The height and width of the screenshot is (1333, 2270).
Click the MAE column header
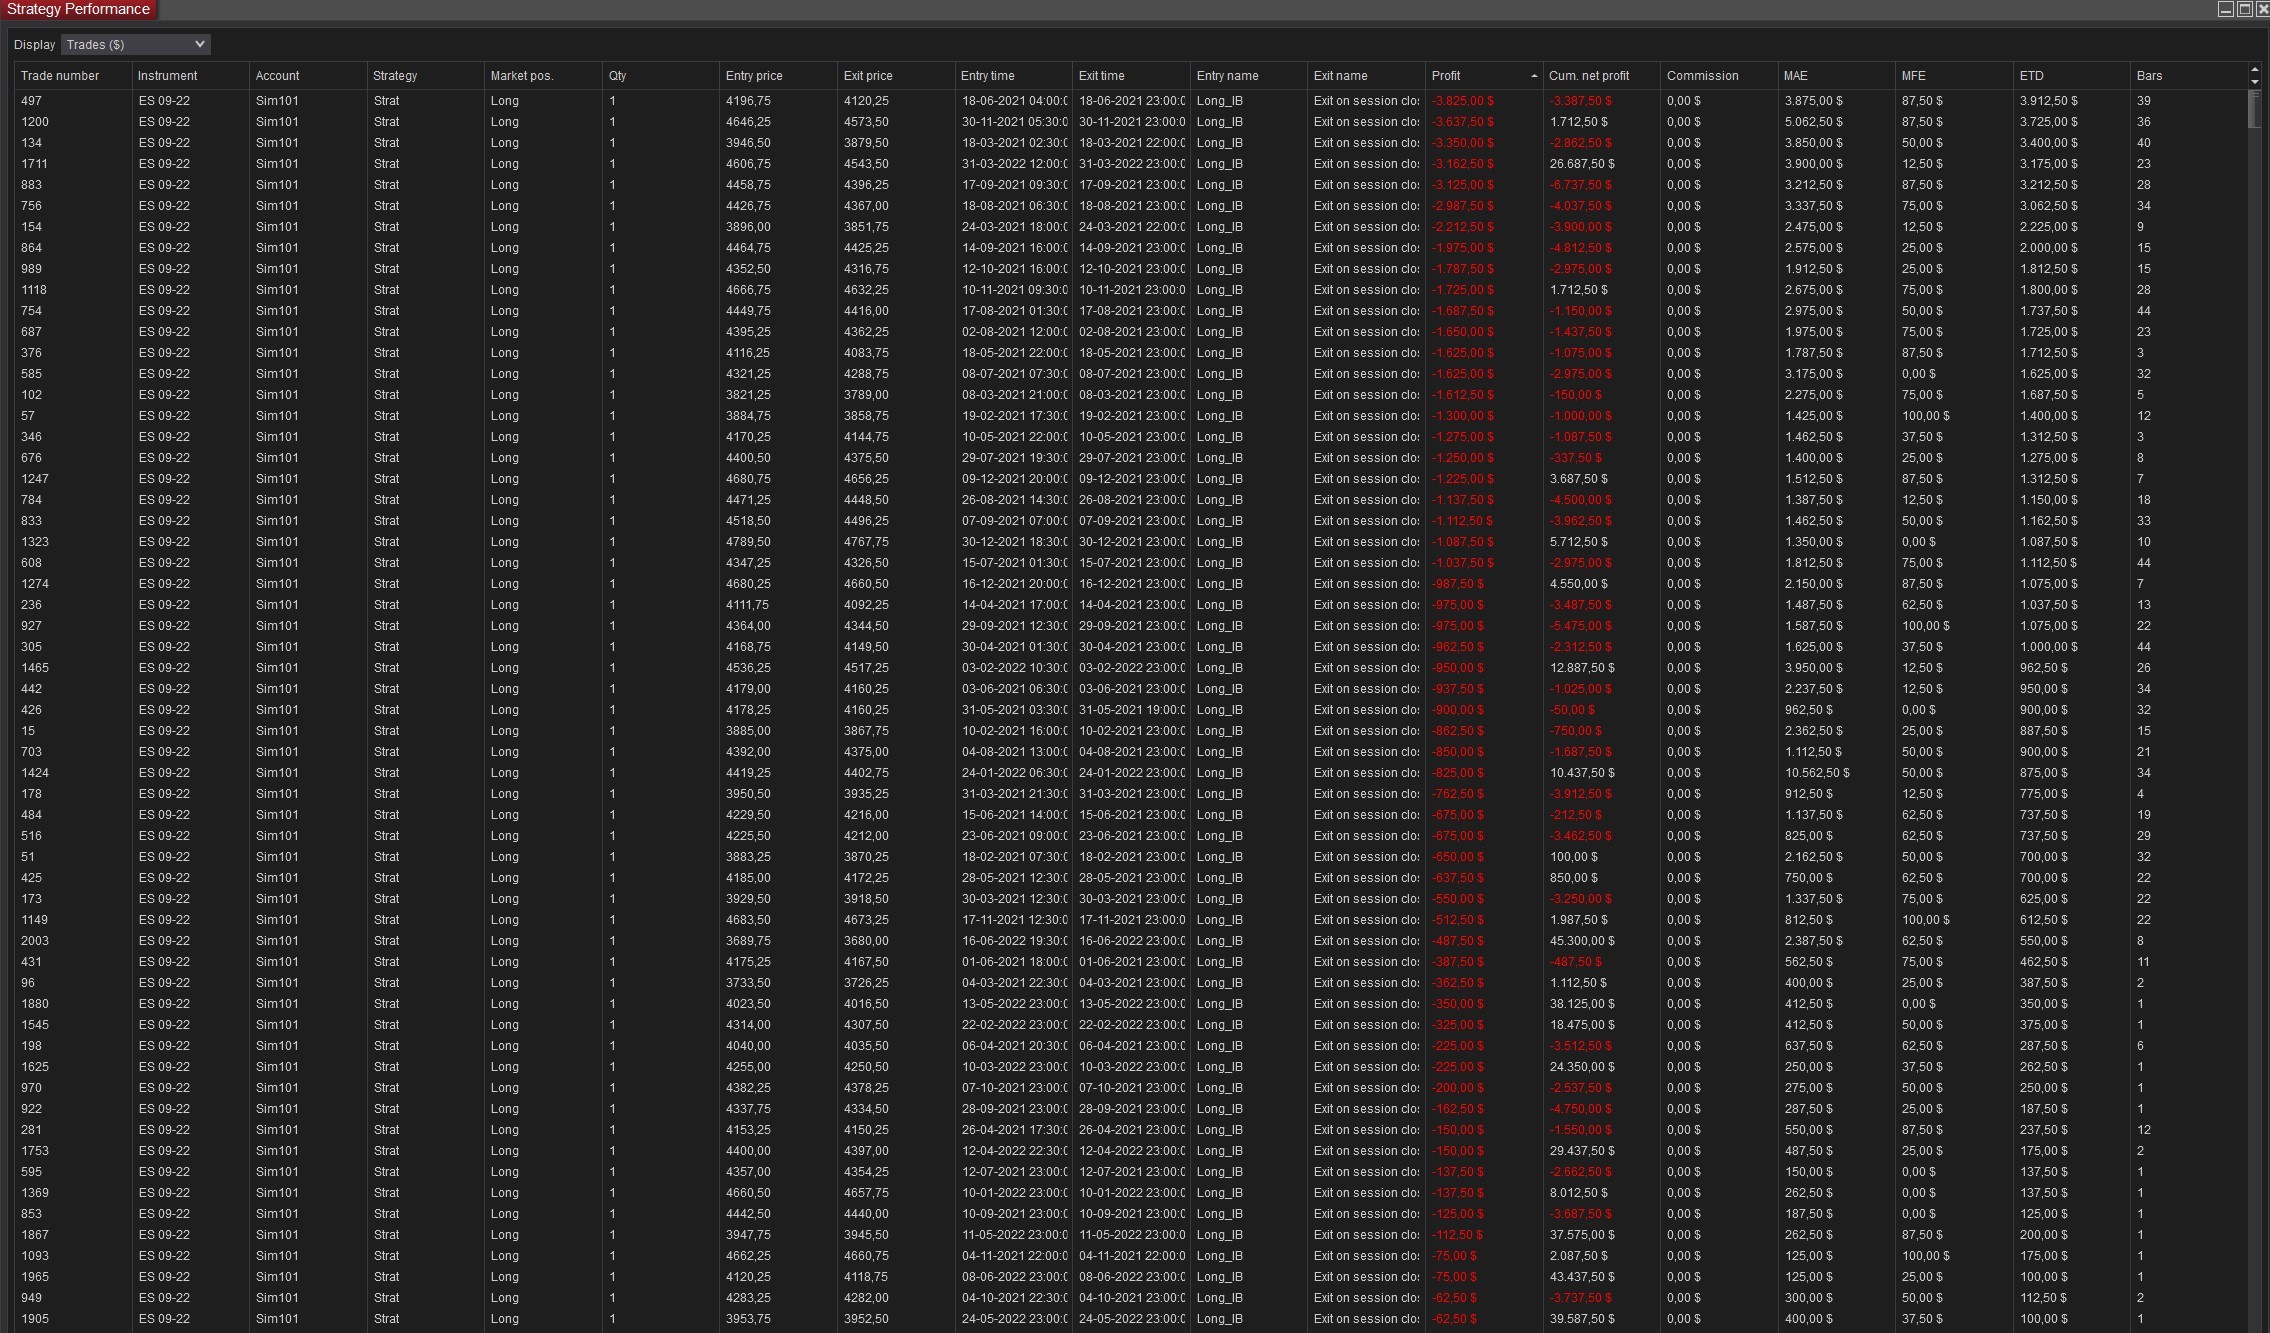pyautogui.click(x=1795, y=76)
